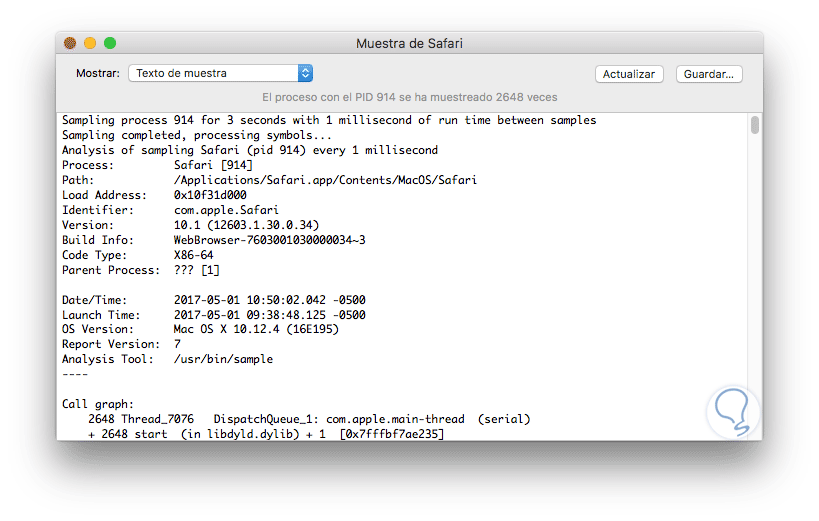The width and height of the screenshot is (819, 521).
Task: Open the "Texto de muestra" dropdown
Action: 221,73
